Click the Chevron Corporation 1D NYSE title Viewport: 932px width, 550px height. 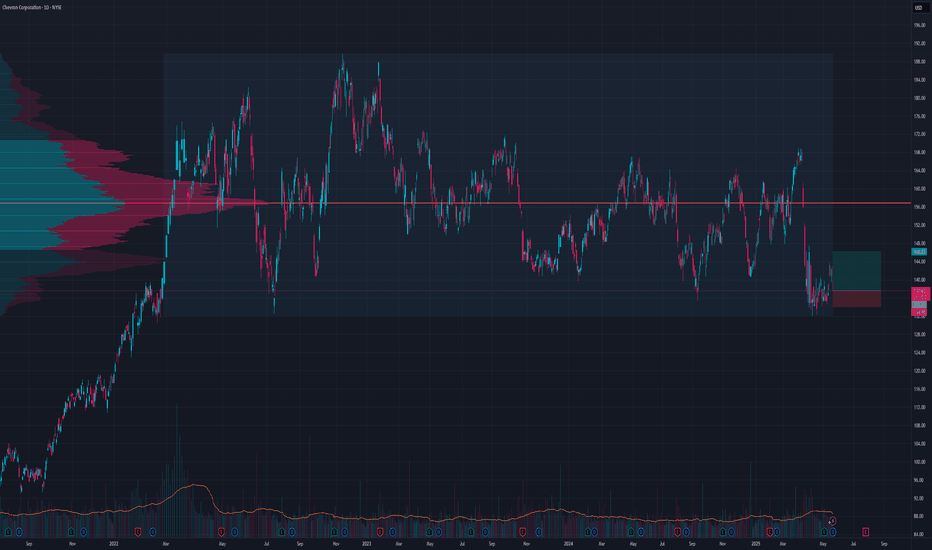[x=32, y=7]
